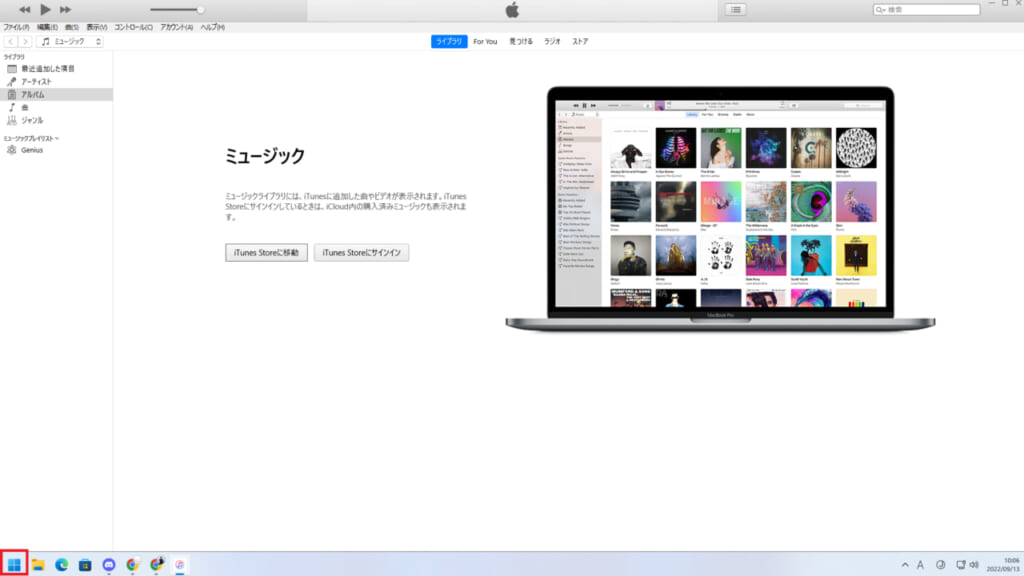The width and height of the screenshot is (1024, 576).
Task: Switch to the ラジオ tab
Action: click(x=552, y=41)
